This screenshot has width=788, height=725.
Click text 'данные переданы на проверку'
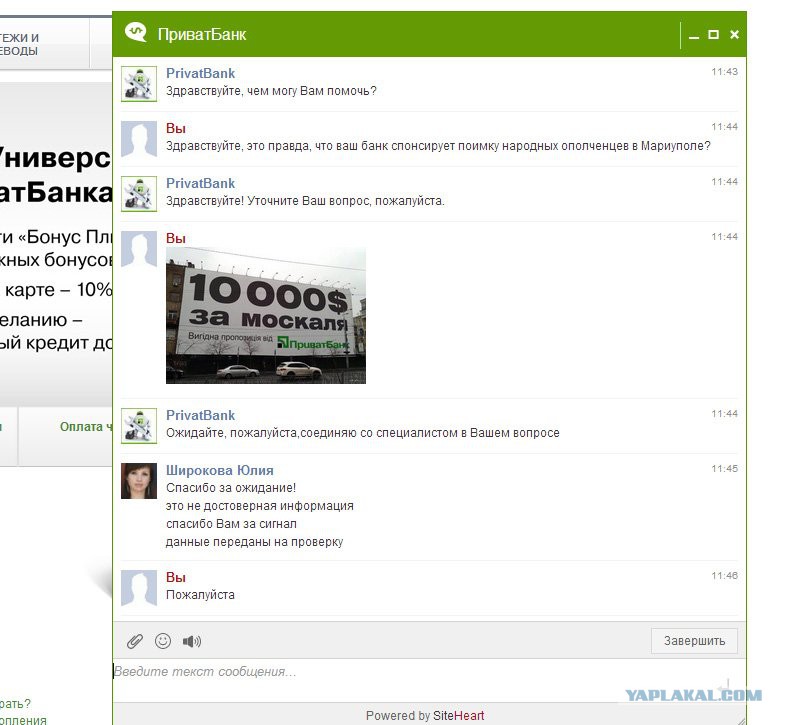click(x=254, y=542)
